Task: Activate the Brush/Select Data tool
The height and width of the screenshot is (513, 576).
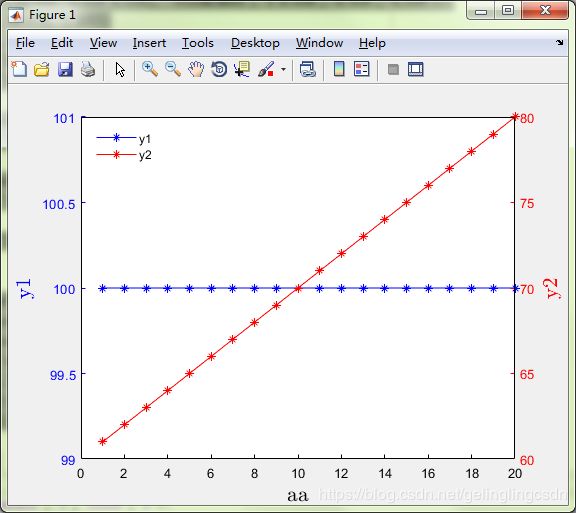Action: 266,69
